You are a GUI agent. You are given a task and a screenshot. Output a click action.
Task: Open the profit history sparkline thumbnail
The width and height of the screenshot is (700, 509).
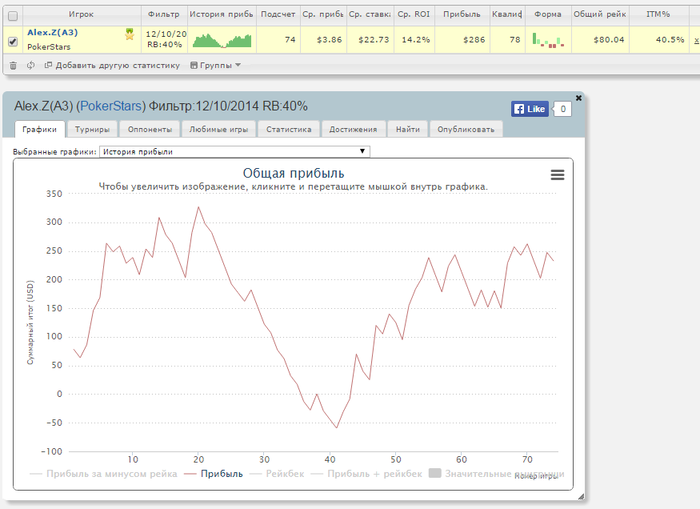[x=222, y=40]
